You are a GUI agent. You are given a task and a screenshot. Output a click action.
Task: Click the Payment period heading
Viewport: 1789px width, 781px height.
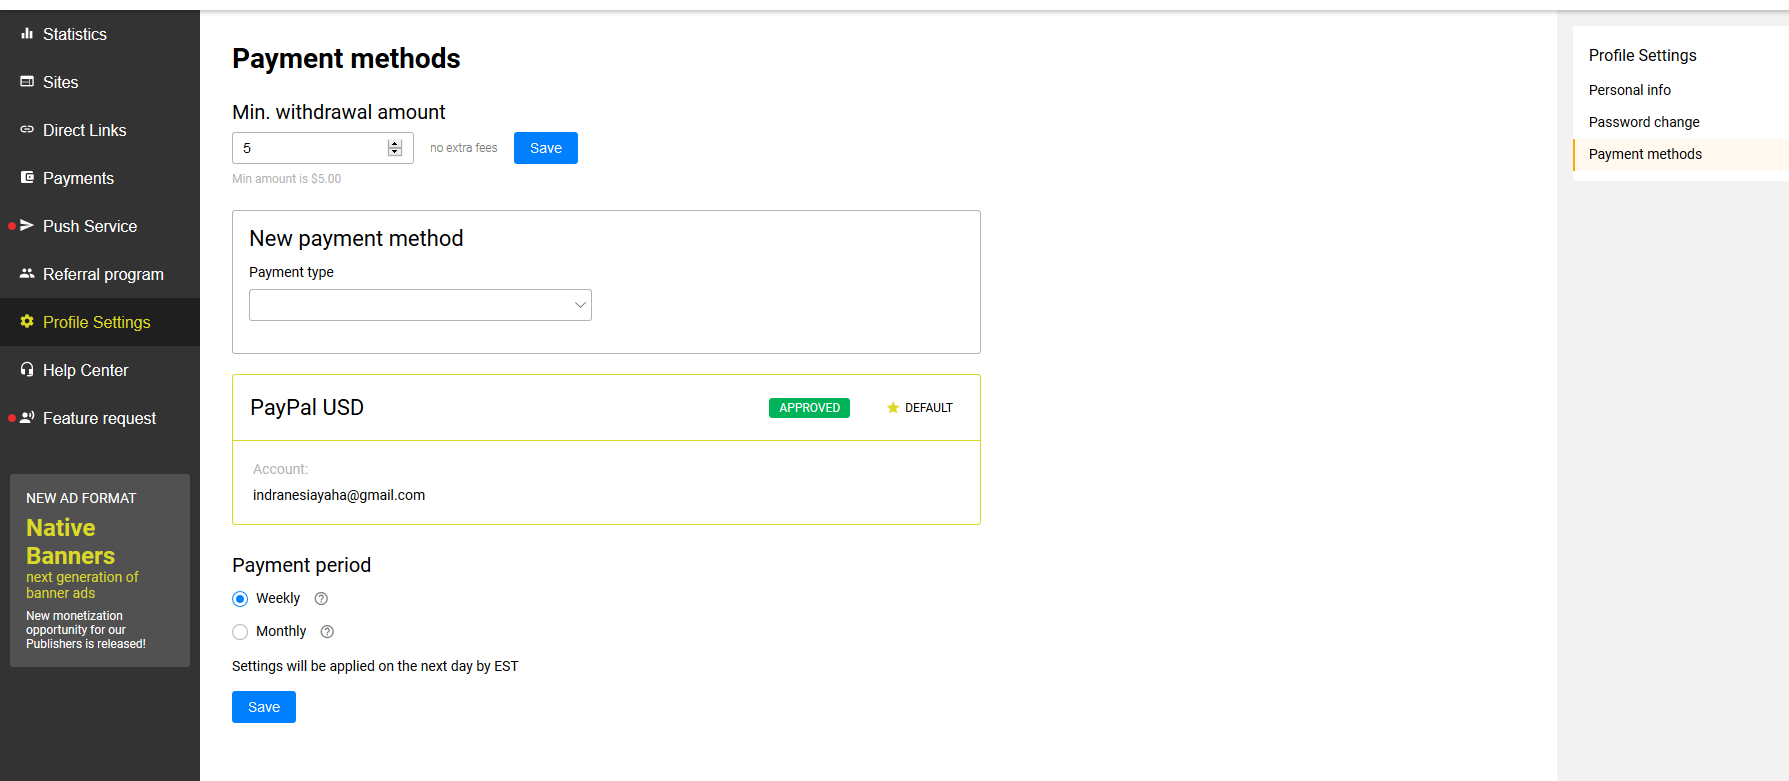pyautogui.click(x=301, y=565)
